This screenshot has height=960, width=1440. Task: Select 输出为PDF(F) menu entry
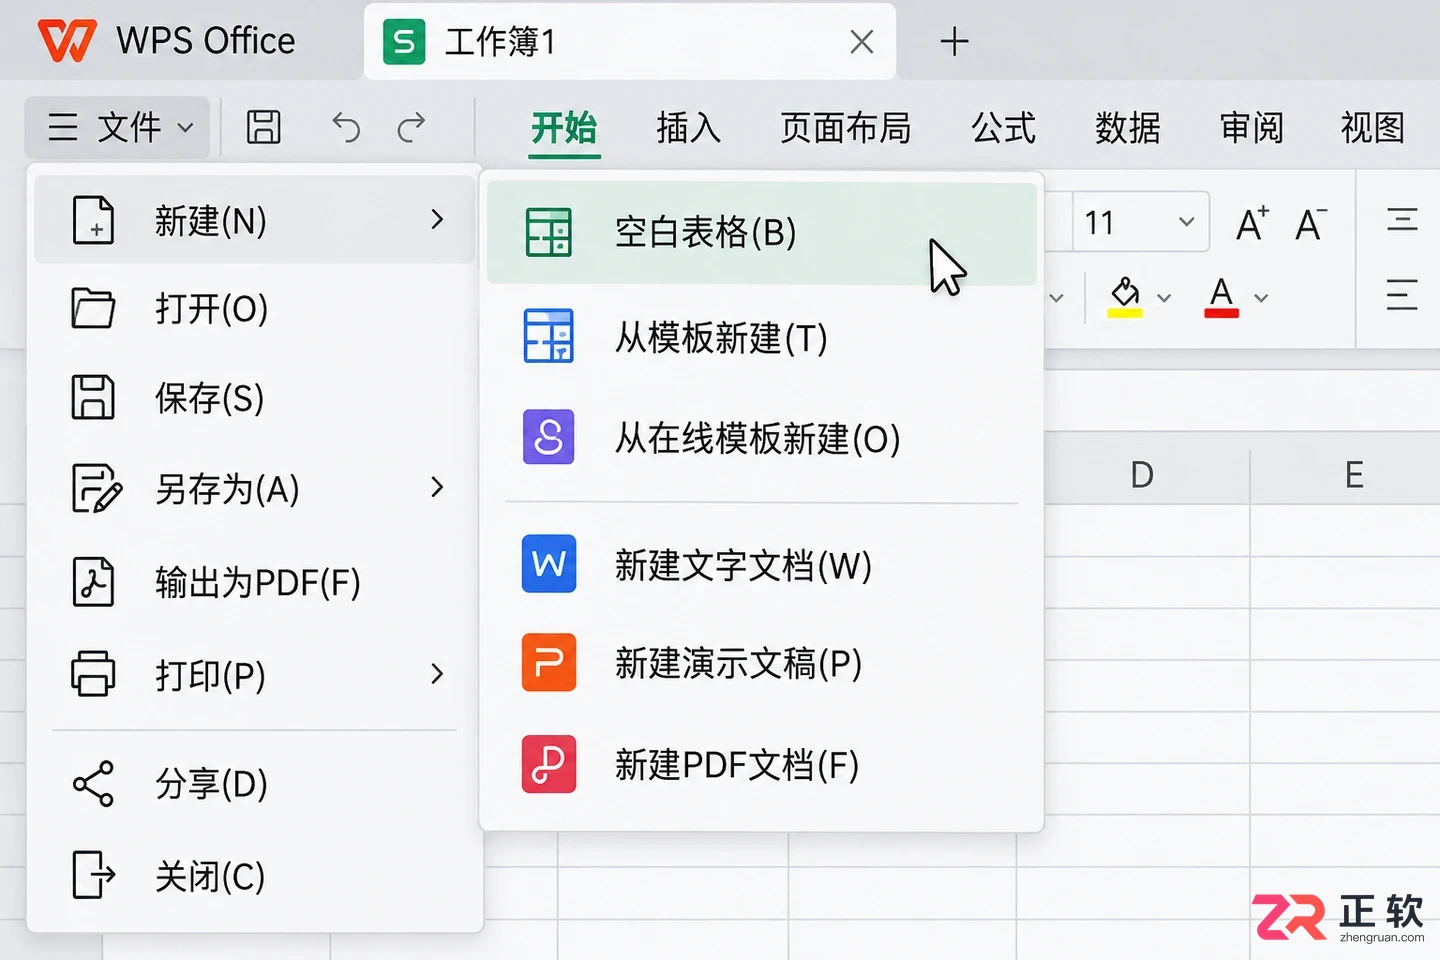(x=254, y=582)
